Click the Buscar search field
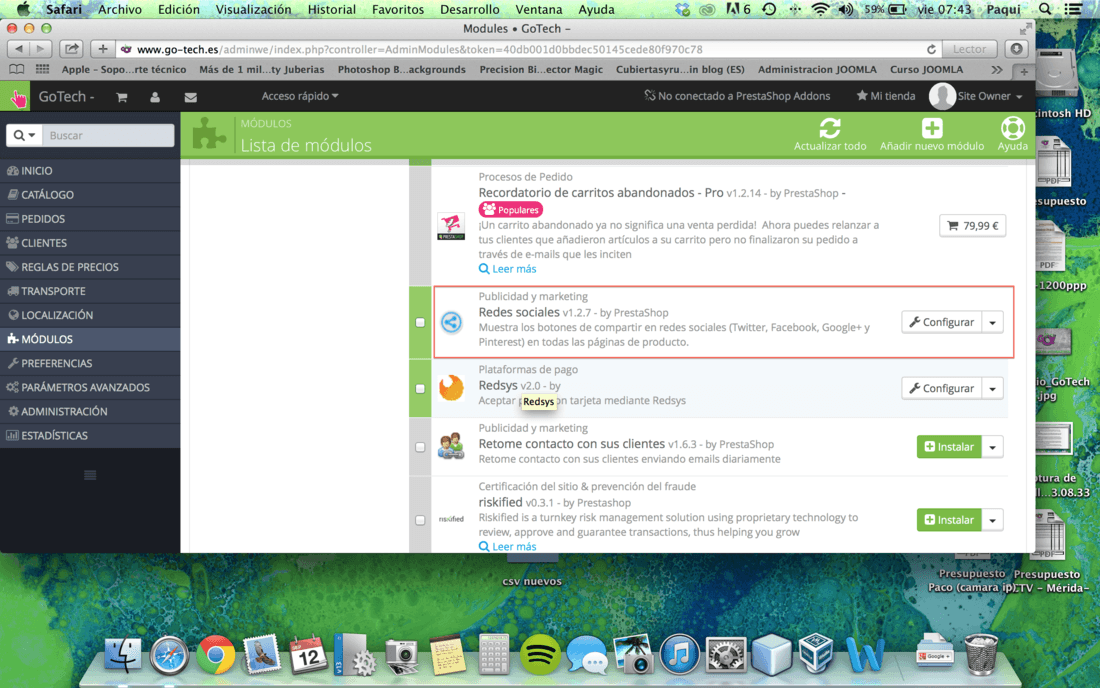 pos(108,135)
